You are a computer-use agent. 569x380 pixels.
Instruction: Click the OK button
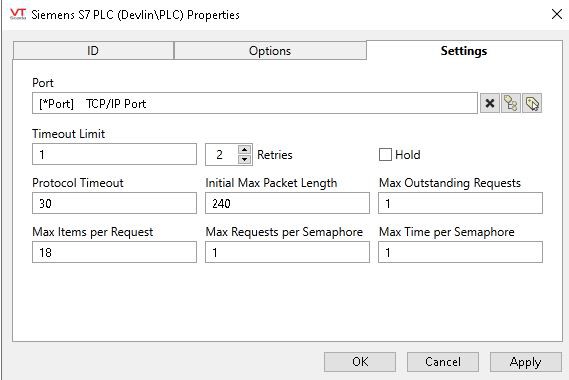click(x=360, y=362)
